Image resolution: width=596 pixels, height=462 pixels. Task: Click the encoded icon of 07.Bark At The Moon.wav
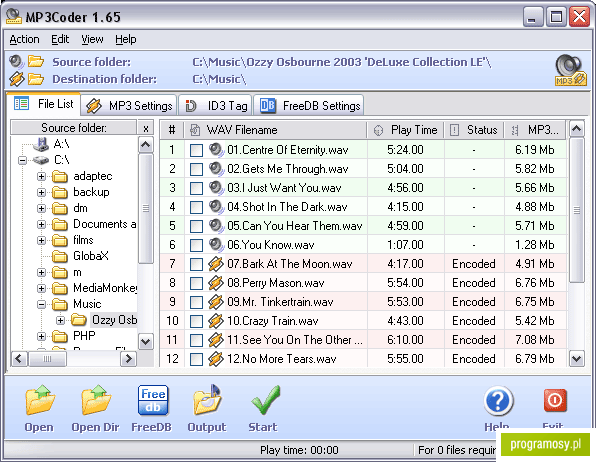click(x=216, y=264)
